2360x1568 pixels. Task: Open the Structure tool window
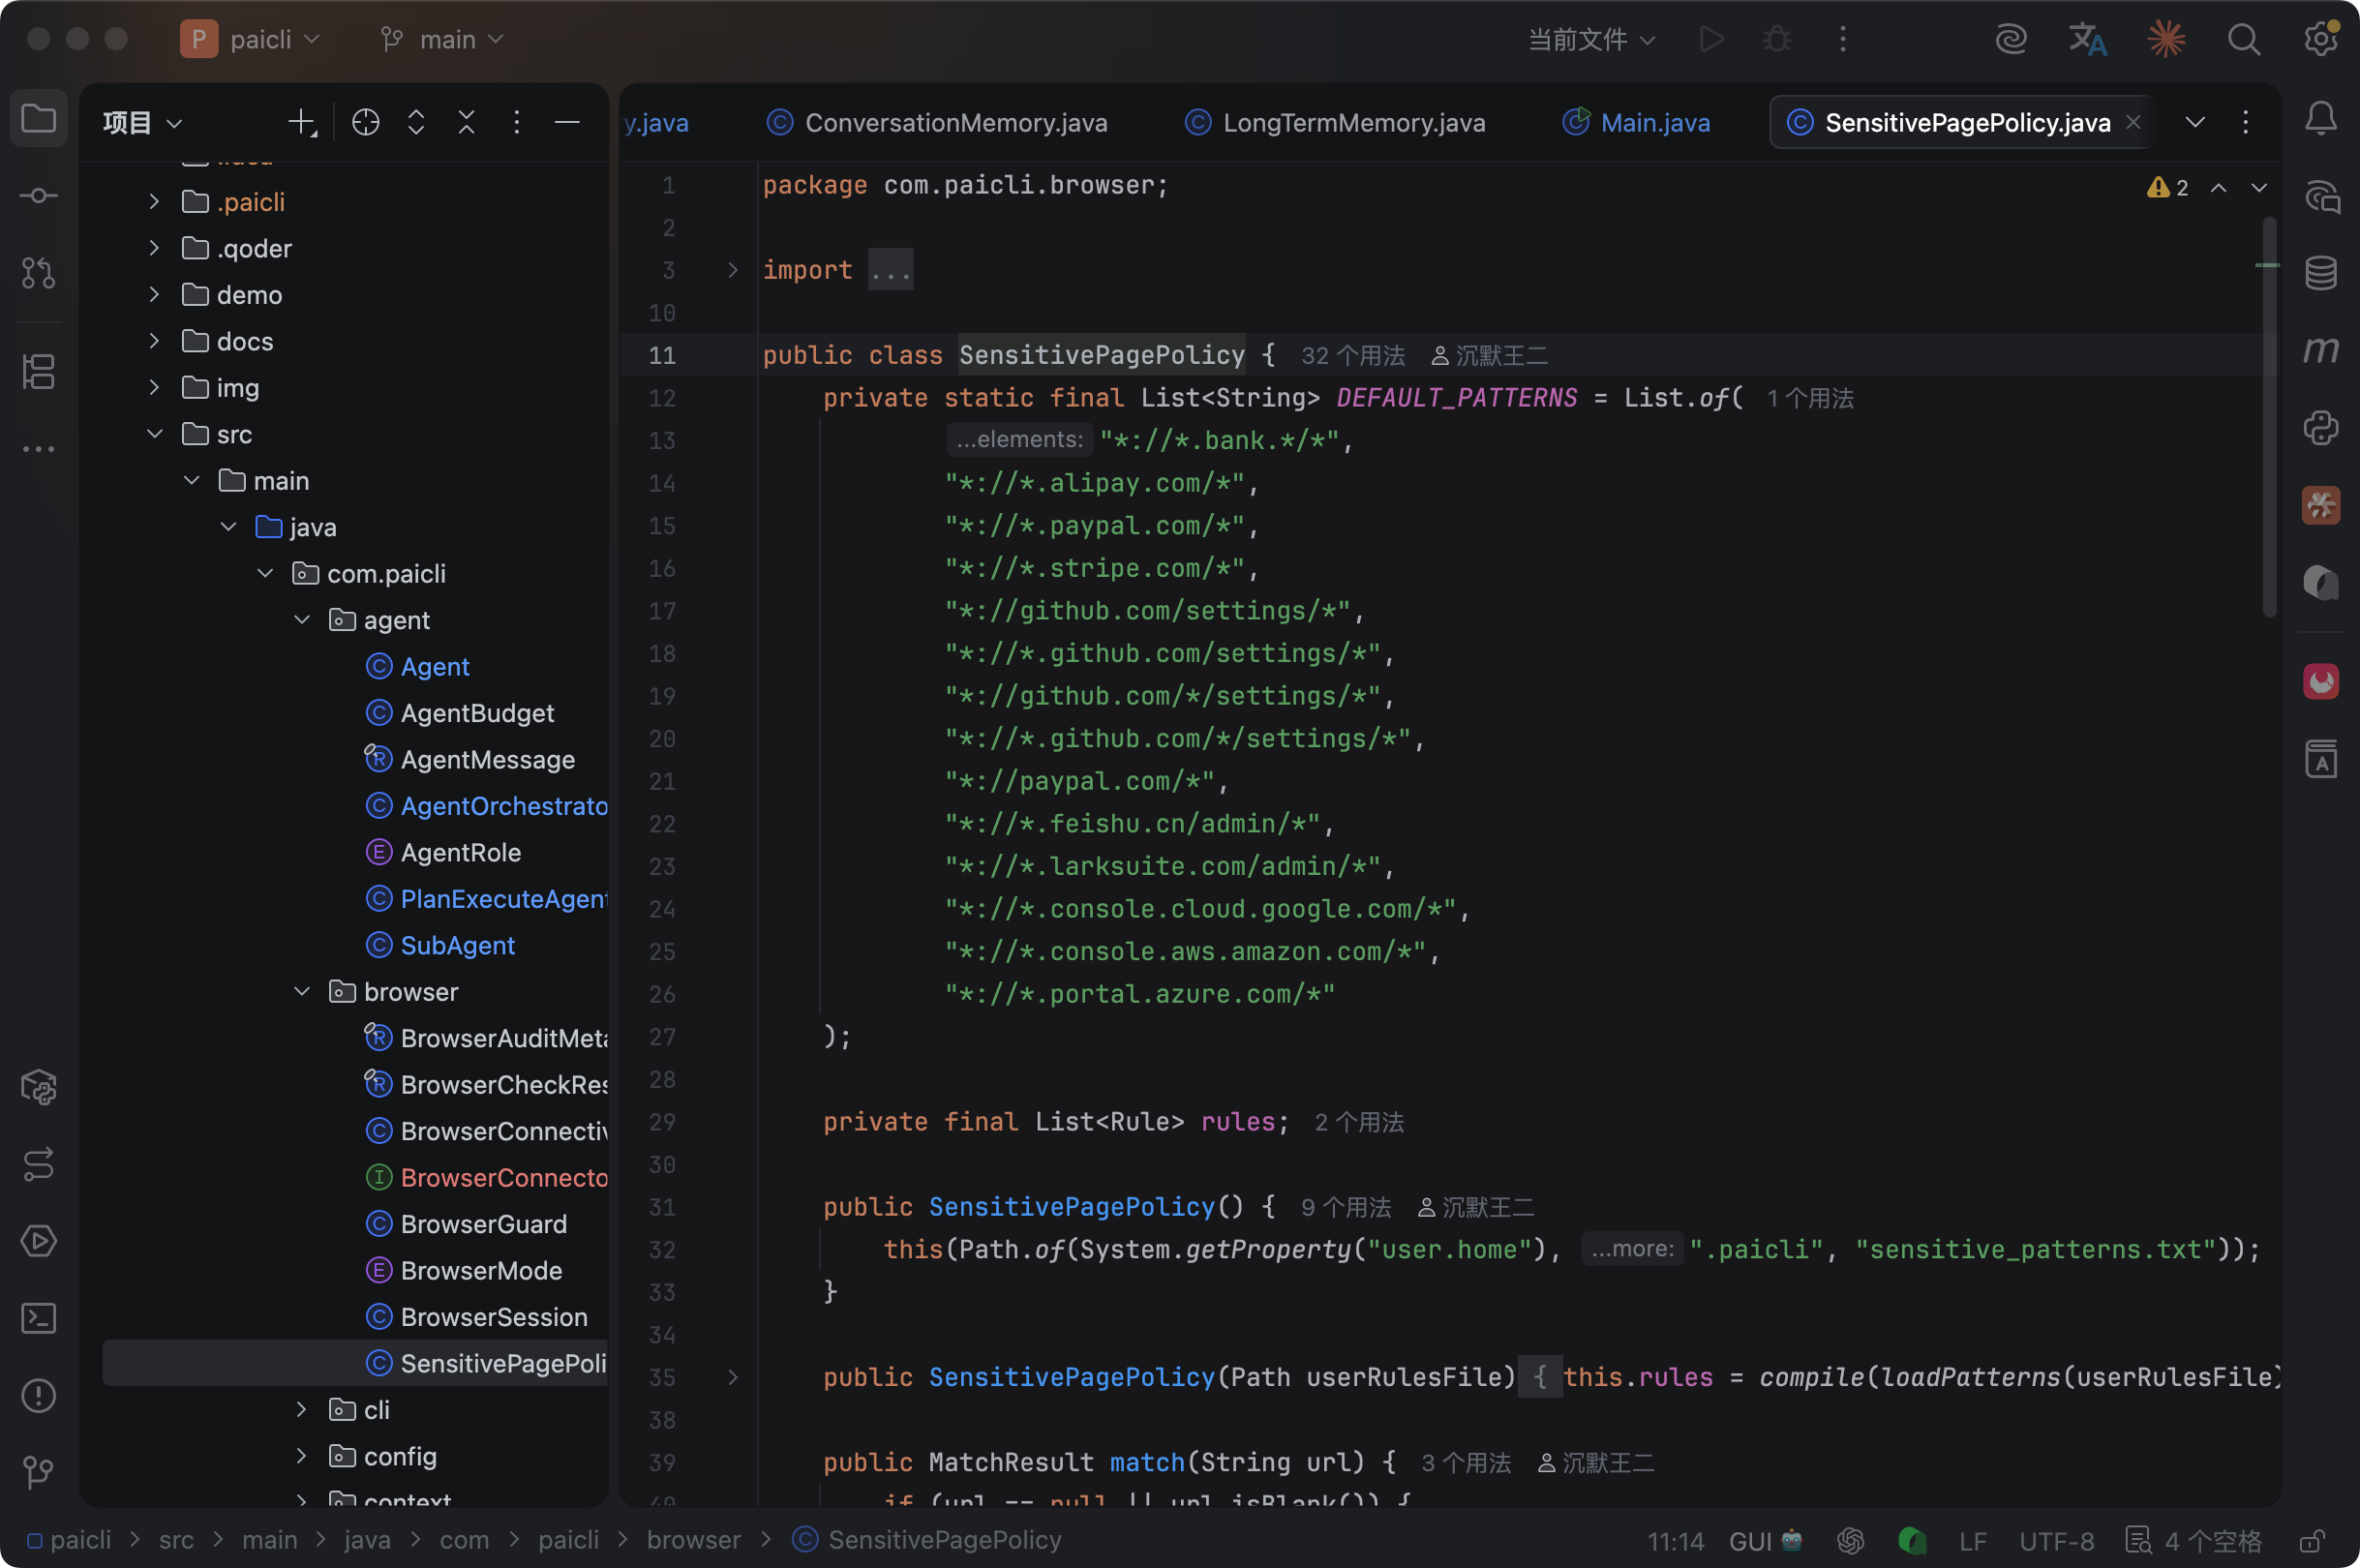(x=38, y=372)
